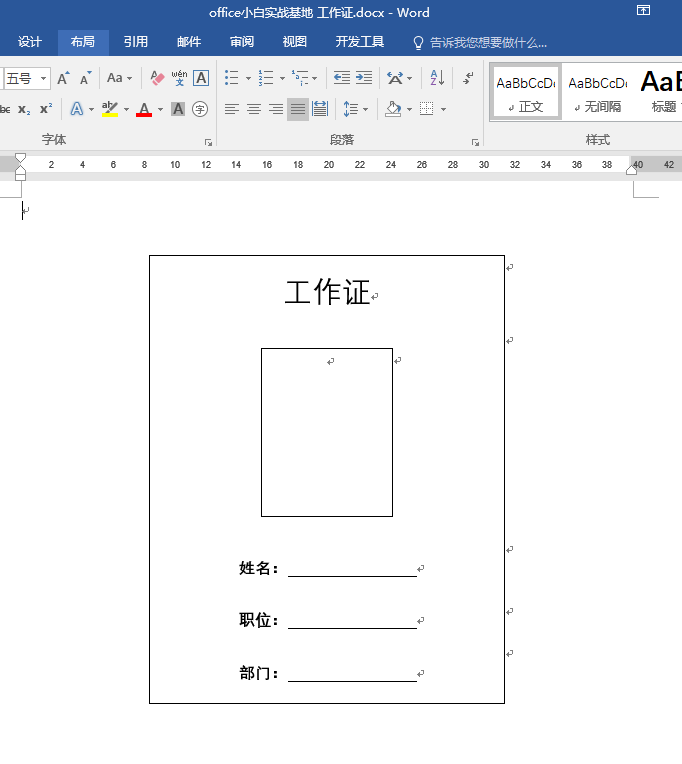
Task: Open the 段落 dialog launcher
Action: coord(476,142)
